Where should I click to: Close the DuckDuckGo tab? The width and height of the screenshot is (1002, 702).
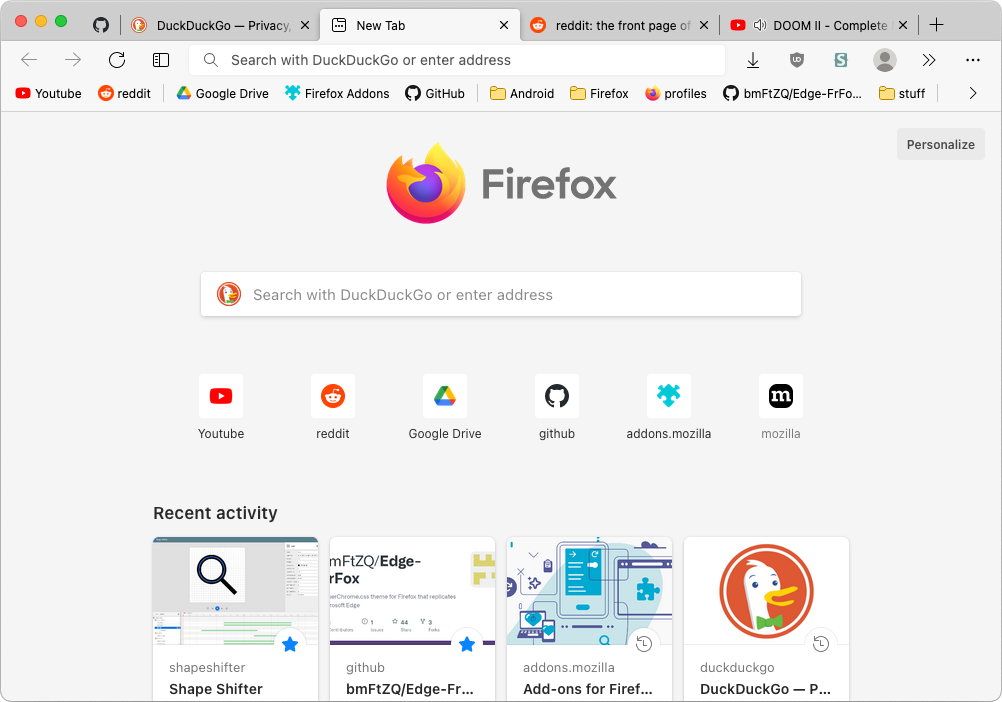tap(305, 25)
